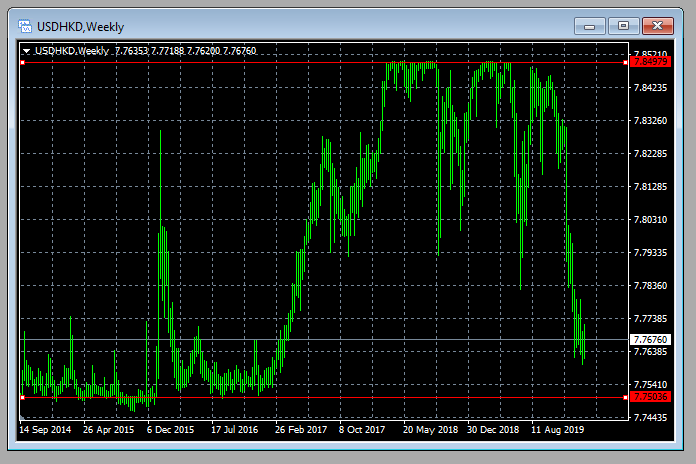Click the 11 Aug 2019 date label
The width and height of the screenshot is (696, 464).
click(x=558, y=430)
